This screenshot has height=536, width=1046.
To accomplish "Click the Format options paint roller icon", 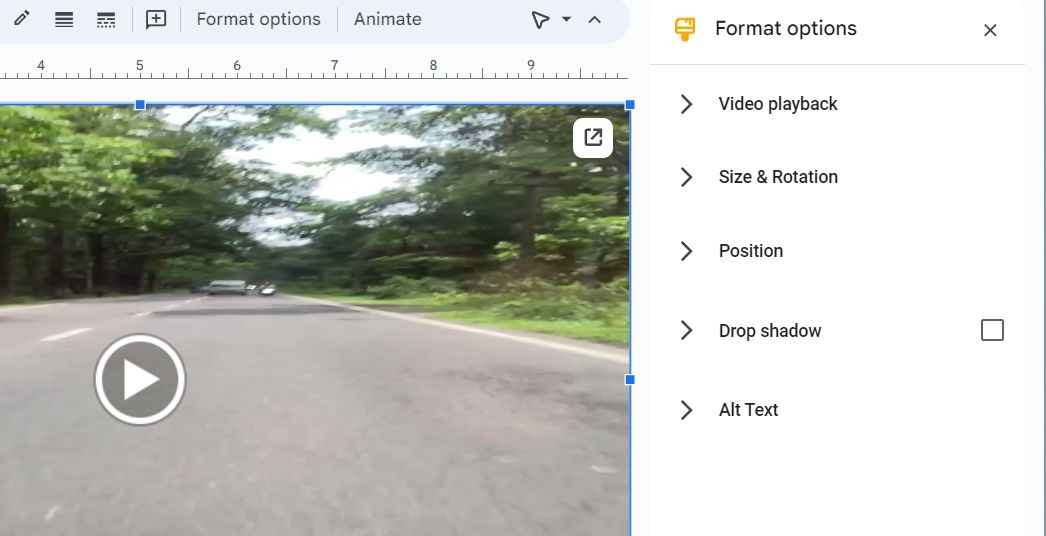I will pyautogui.click(x=684, y=29).
